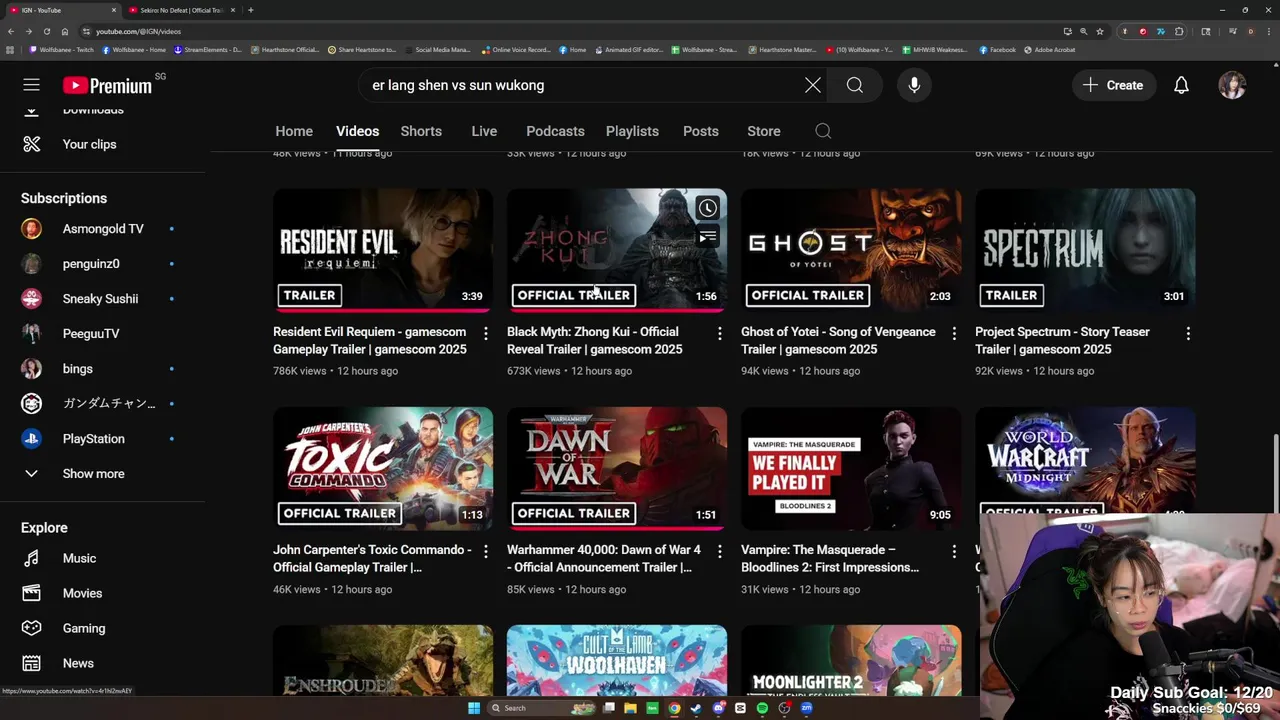Select the Videos channel tab

click(x=357, y=131)
